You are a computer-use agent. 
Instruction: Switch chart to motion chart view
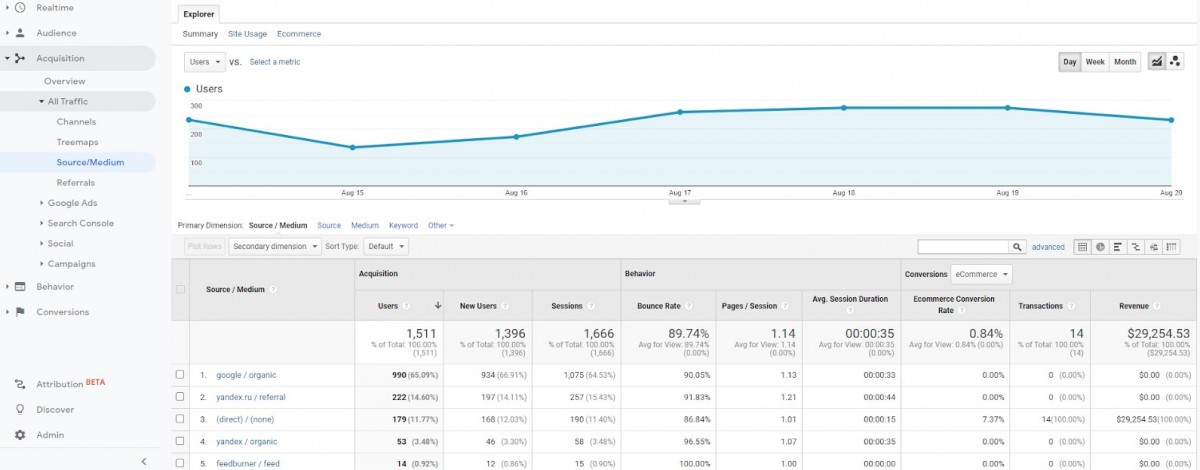[x=1175, y=62]
